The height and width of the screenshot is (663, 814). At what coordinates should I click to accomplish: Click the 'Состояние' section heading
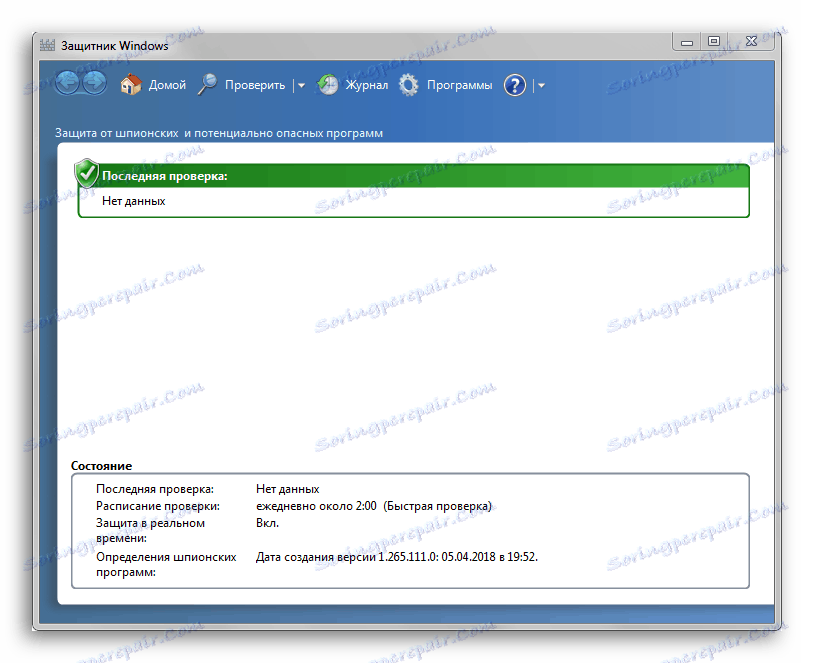[x=101, y=466]
